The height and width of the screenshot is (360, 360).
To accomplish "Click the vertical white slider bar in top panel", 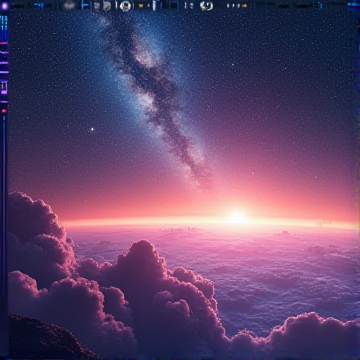I will click(154, 5).
